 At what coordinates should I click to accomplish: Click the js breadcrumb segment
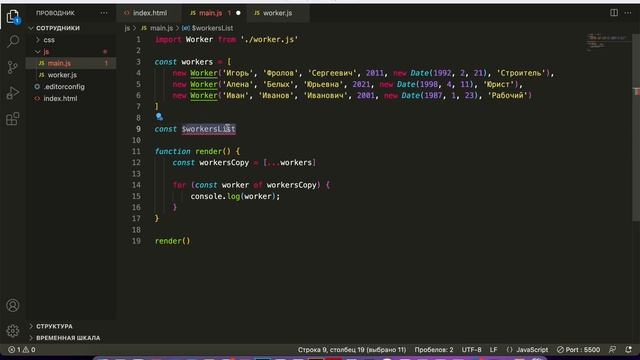click(127, 28)
